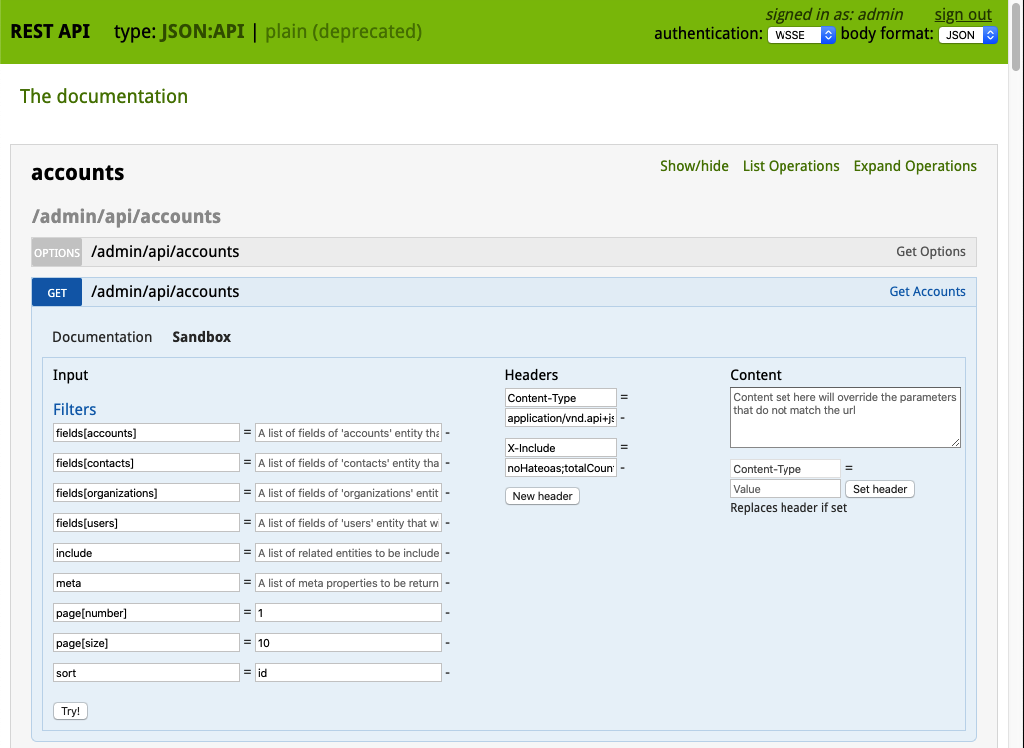Click List Operations link
The width and height of the screenshot is (1024, 748).
[790, 166]
